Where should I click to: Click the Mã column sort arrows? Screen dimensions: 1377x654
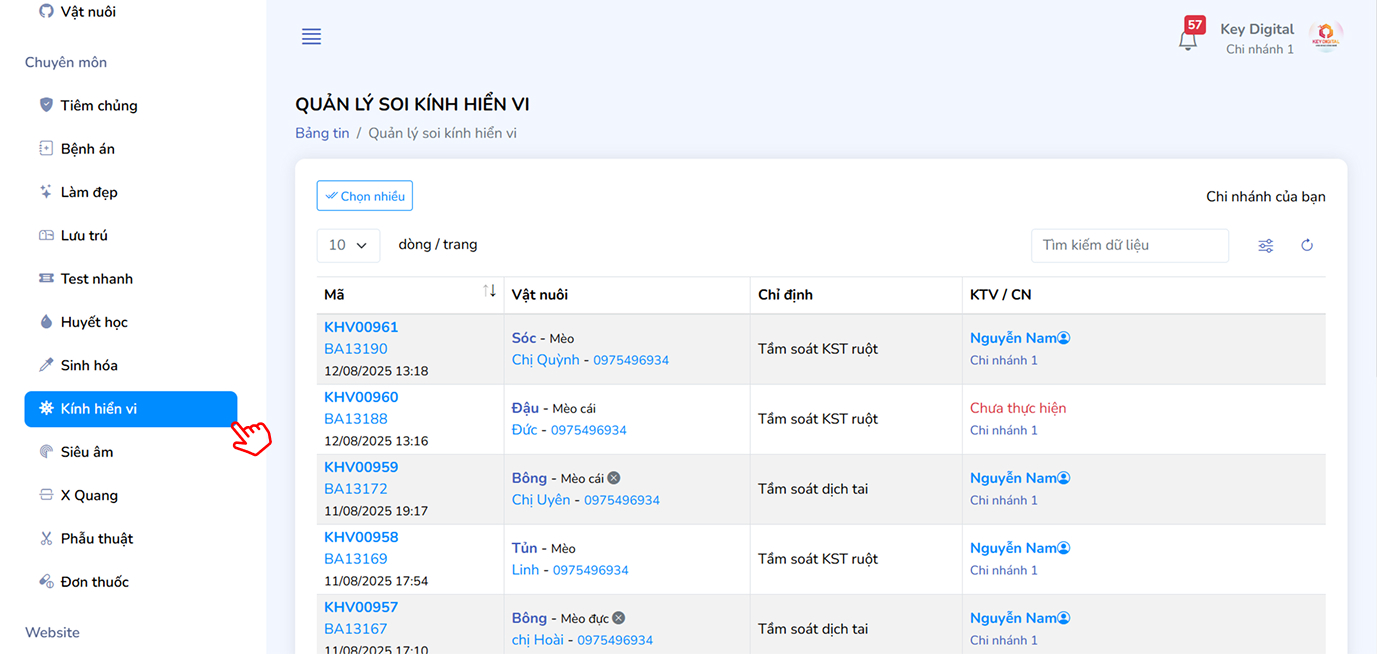(x=489, y=291)
